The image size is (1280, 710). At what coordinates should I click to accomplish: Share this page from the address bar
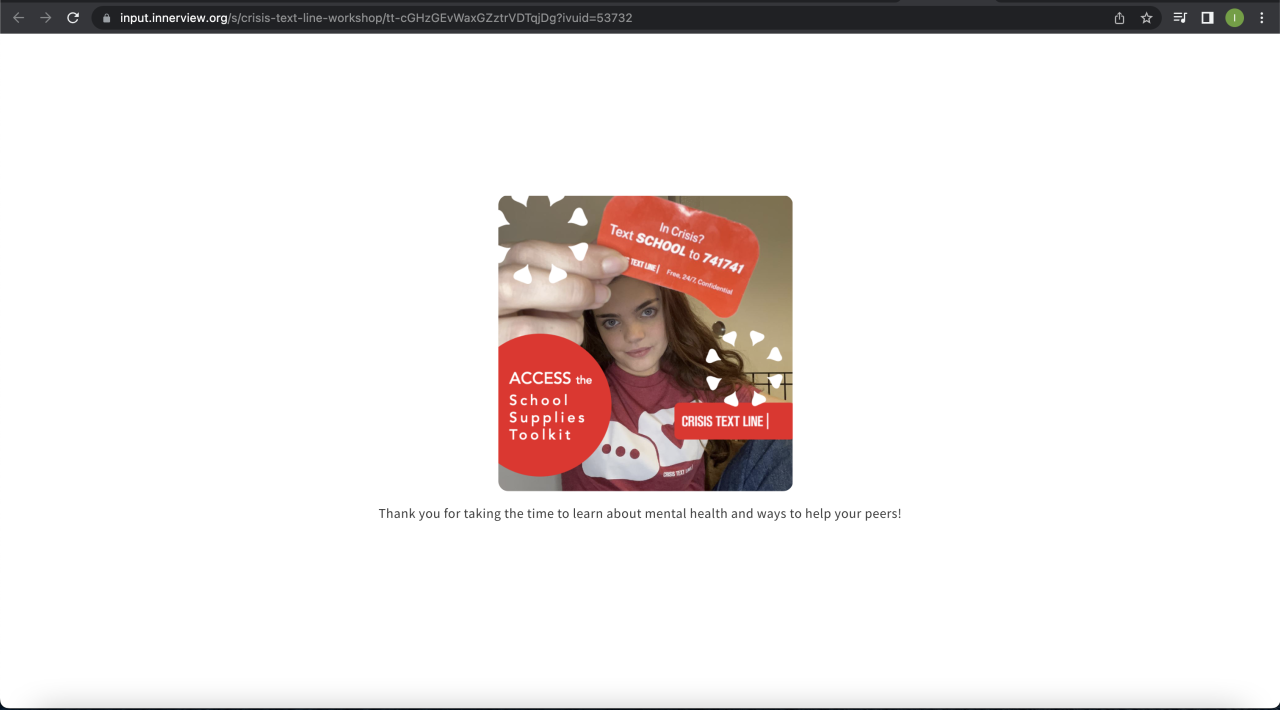[x=1119, y=18]
